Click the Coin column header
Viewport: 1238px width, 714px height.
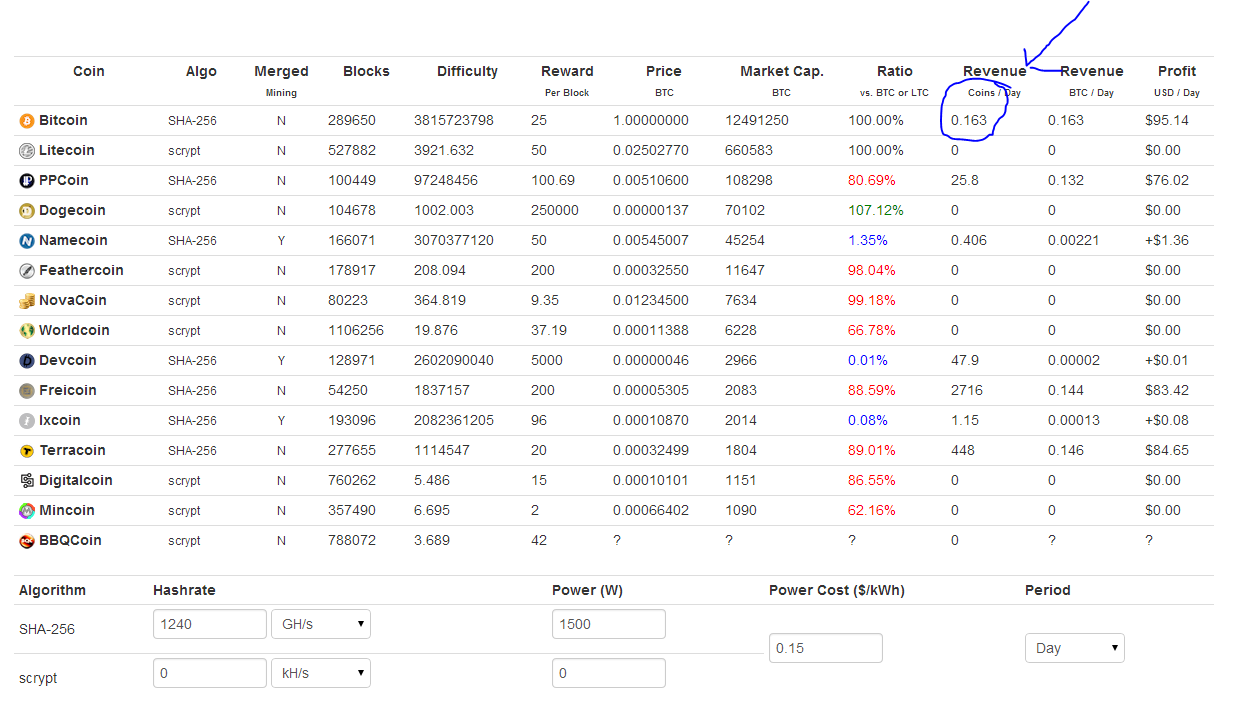pyautogui.click(x=89, y=71)
